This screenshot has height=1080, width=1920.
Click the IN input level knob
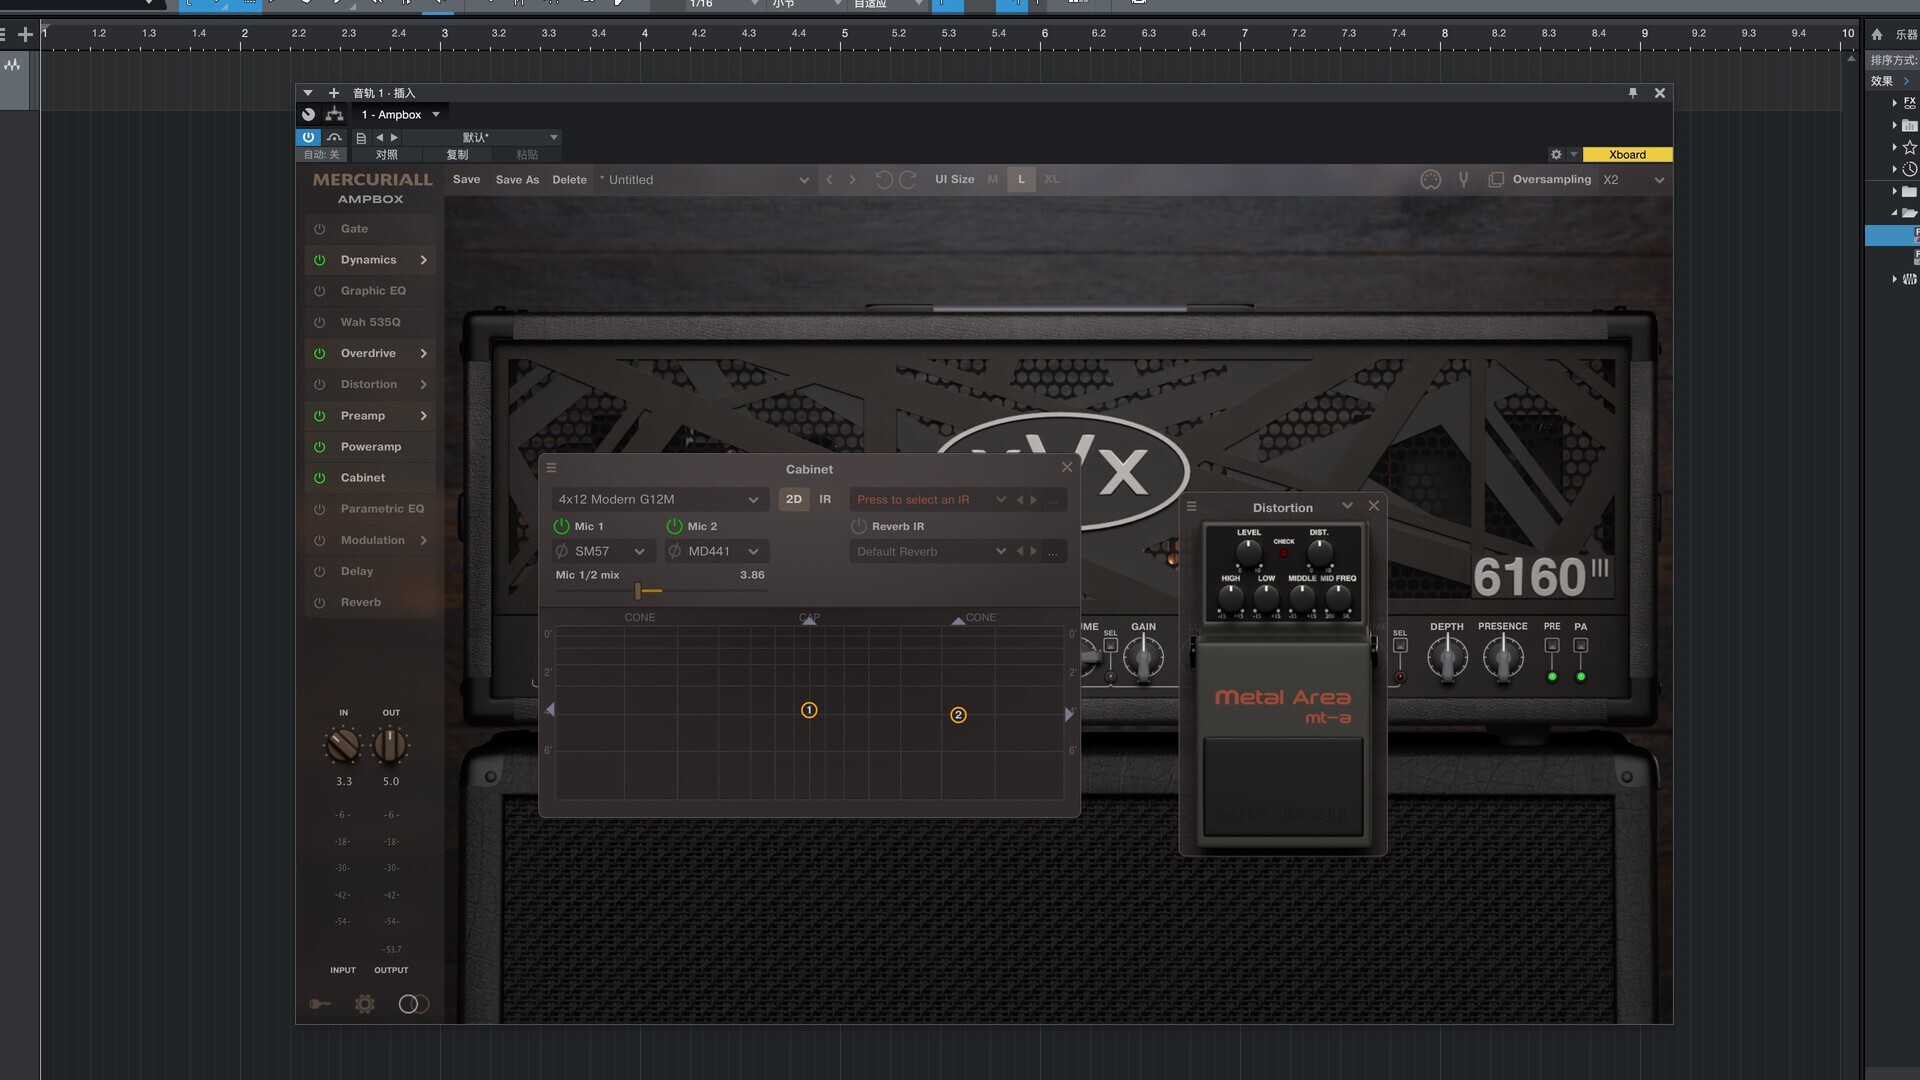343,745
